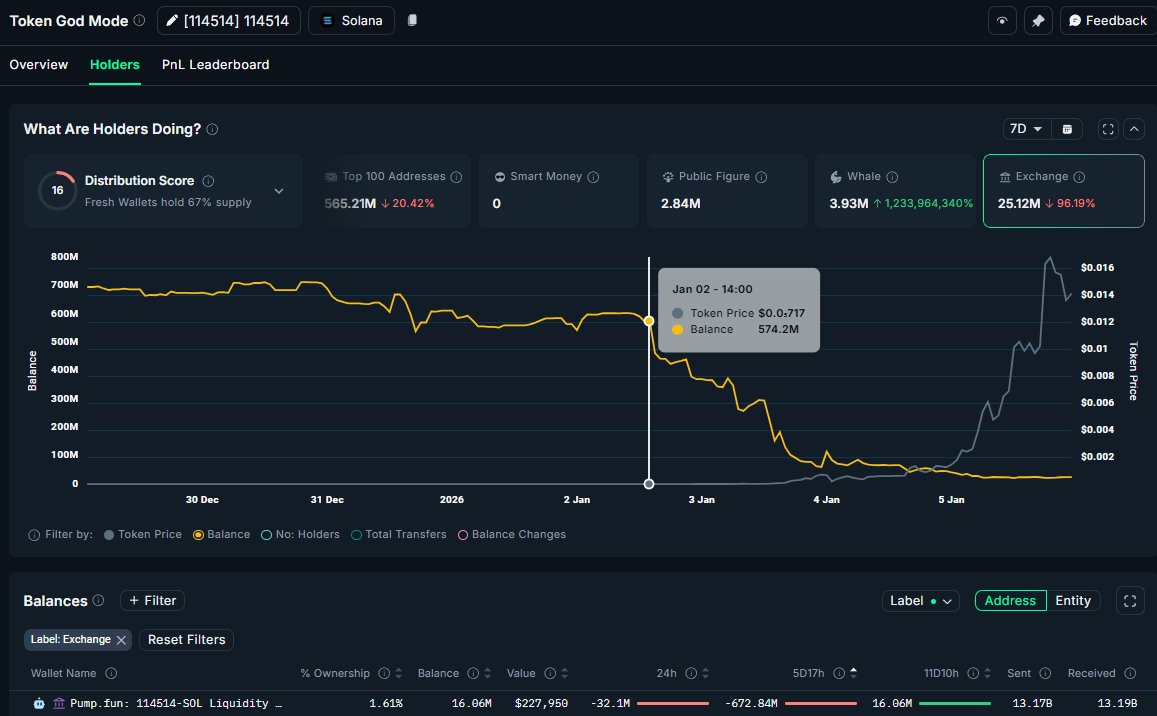Viewport: 1157px width, 716px height.
Task: Open the calendar date picker beside 7D
Action: coord(1067,128)
